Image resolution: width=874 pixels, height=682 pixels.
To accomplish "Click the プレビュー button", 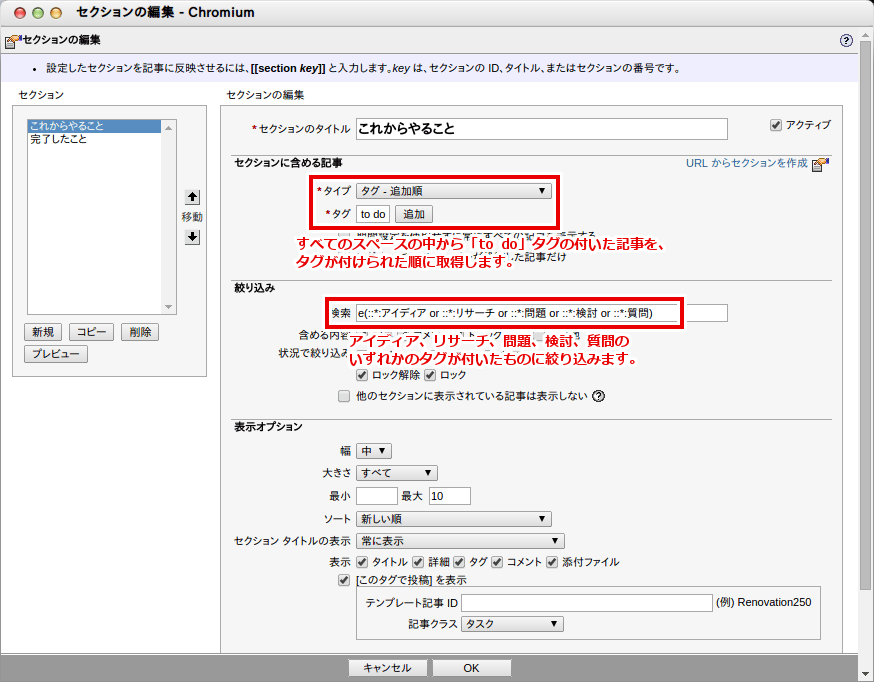I will (x=57, y=354).
